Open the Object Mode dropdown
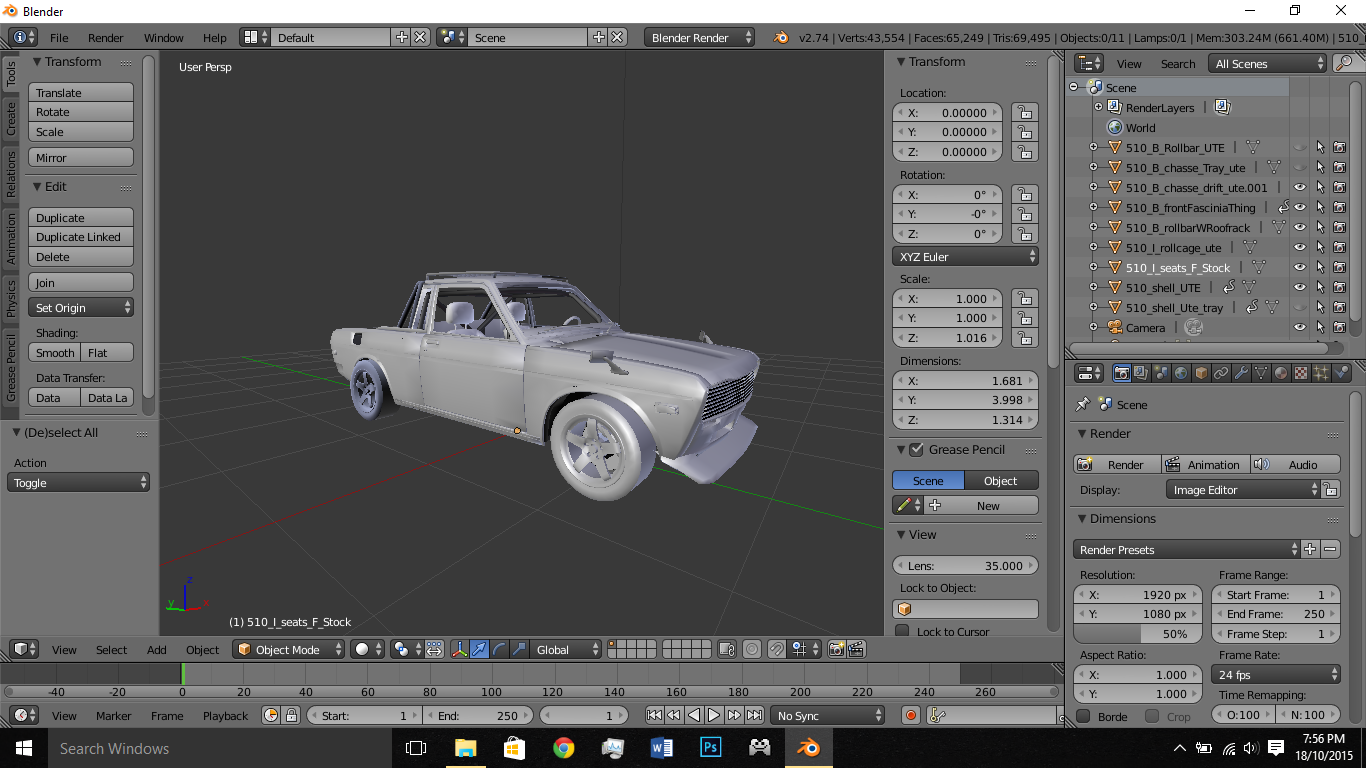The image size is (1366, 768). click(x=289, y=649)
